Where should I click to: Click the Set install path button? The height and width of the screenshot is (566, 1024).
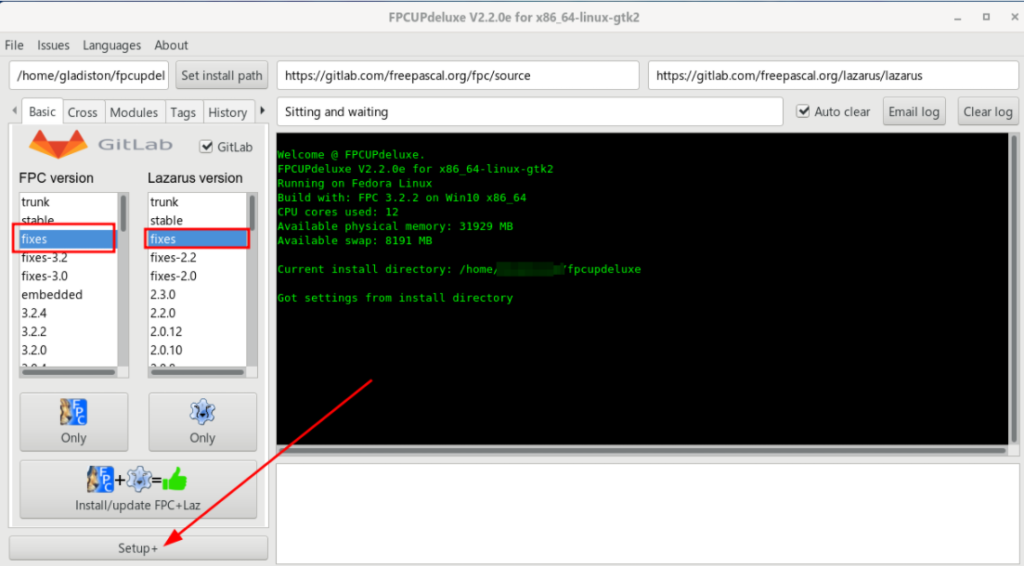tap(222, 75)
